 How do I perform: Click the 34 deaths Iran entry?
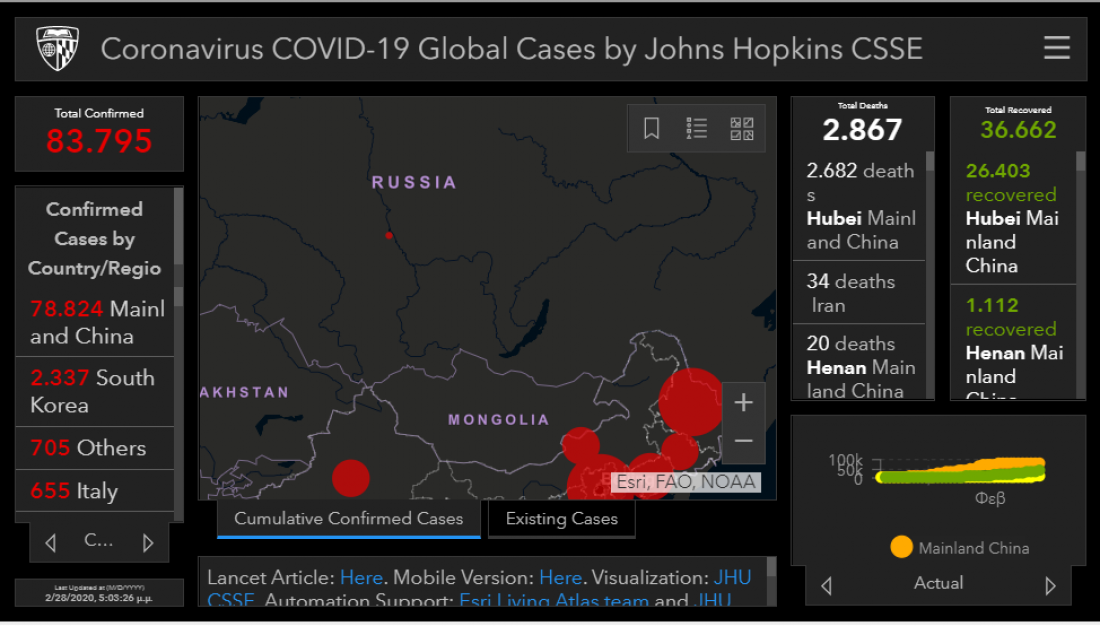pyautogui.click(x=858, y=293)
